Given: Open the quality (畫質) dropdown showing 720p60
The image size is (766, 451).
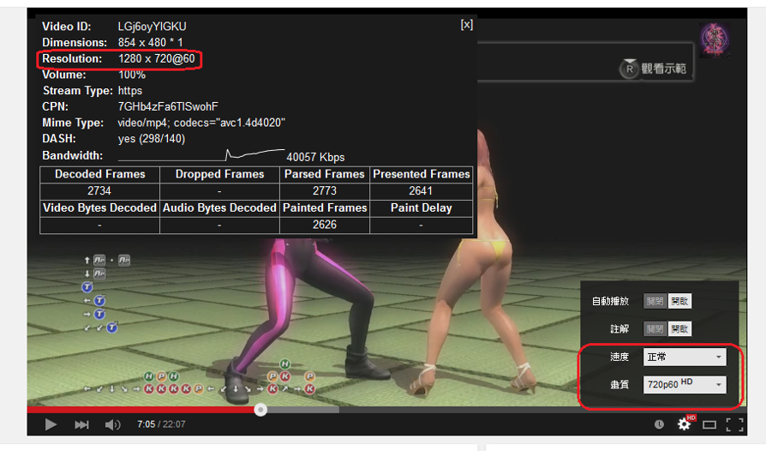Looking at the screenshot, I should pos(684,385).
